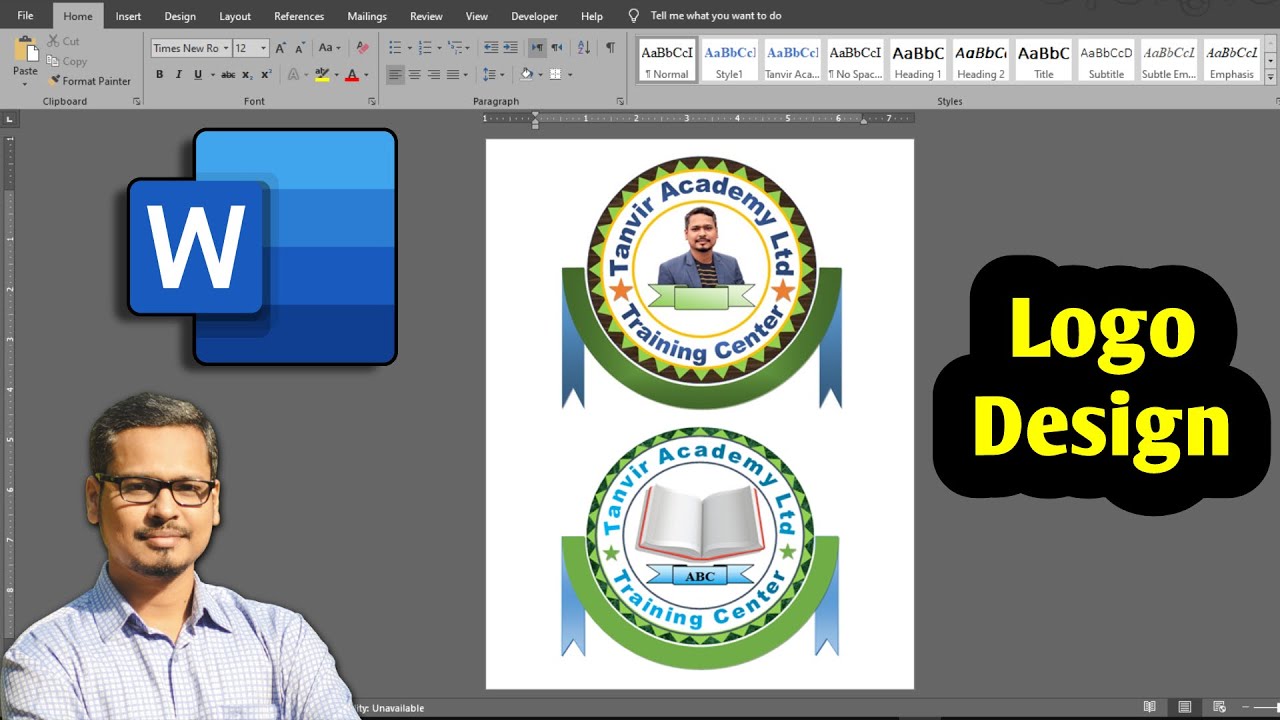The image size is (1280, 720).
Task: Toggle Show/Hide paragraph marks
Action: pyautogui.click(x=610, y=48)
